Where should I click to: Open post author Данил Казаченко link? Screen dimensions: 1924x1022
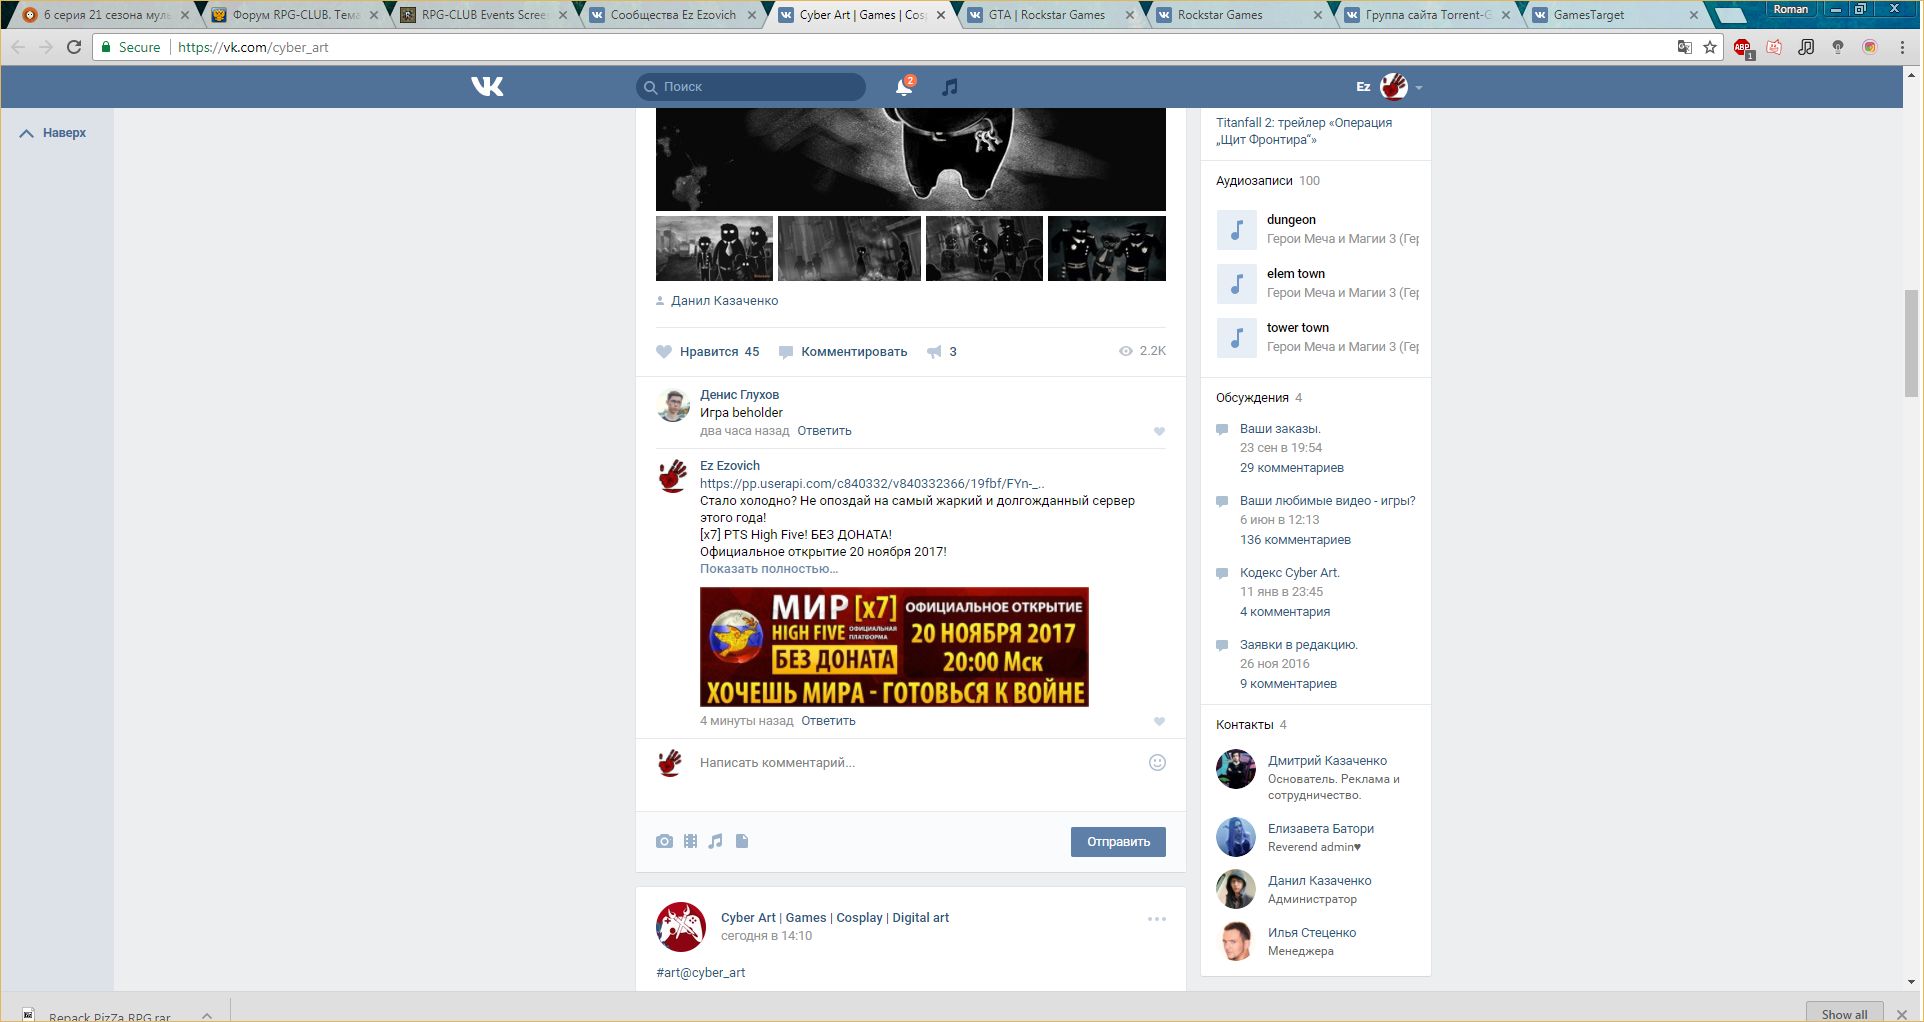[x=724, y=301]
